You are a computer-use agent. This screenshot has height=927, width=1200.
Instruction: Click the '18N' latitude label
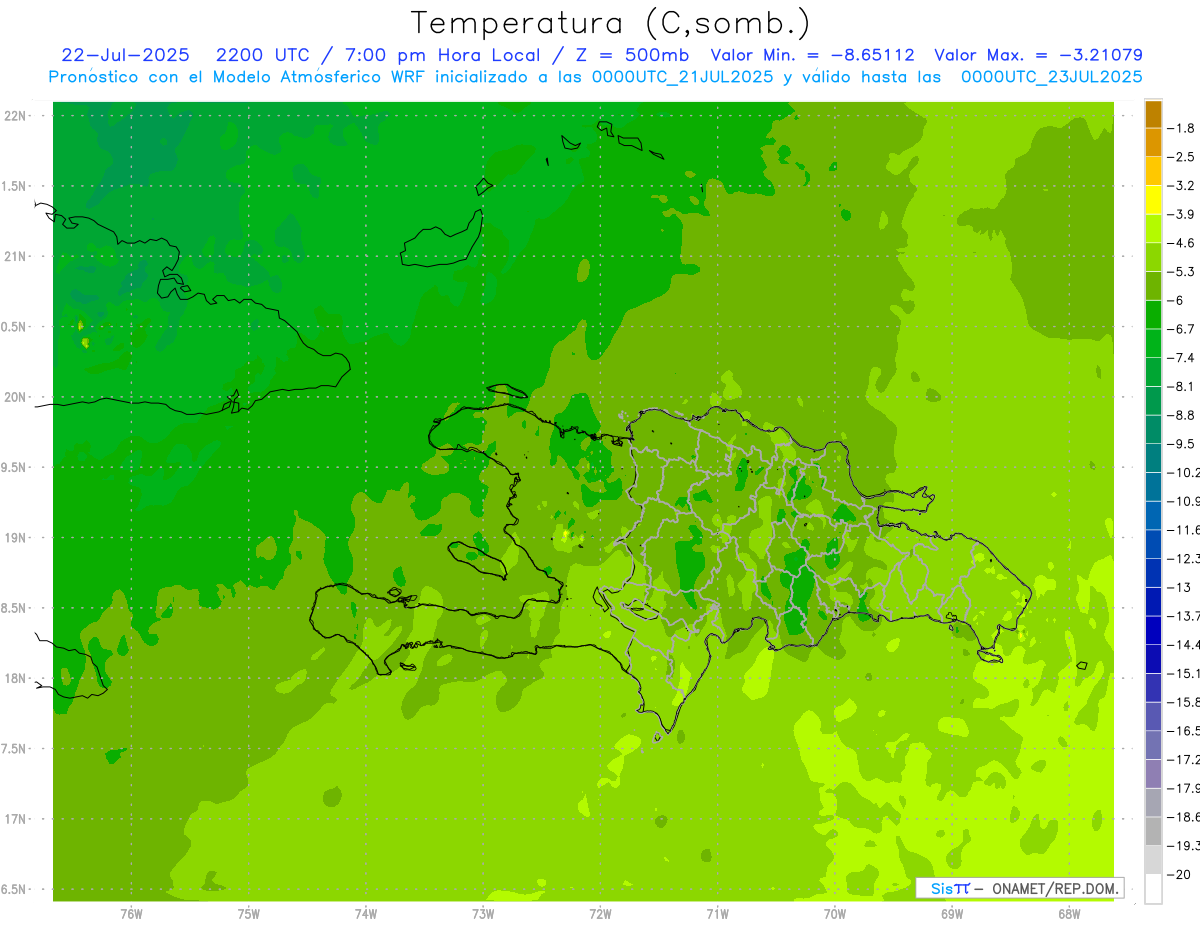(15, 678)
